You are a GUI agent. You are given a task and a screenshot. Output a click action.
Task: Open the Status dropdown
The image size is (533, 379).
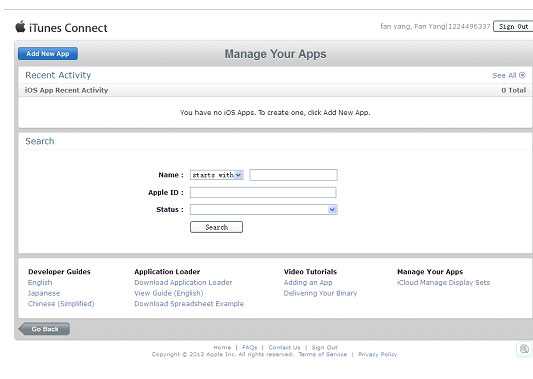263,210
